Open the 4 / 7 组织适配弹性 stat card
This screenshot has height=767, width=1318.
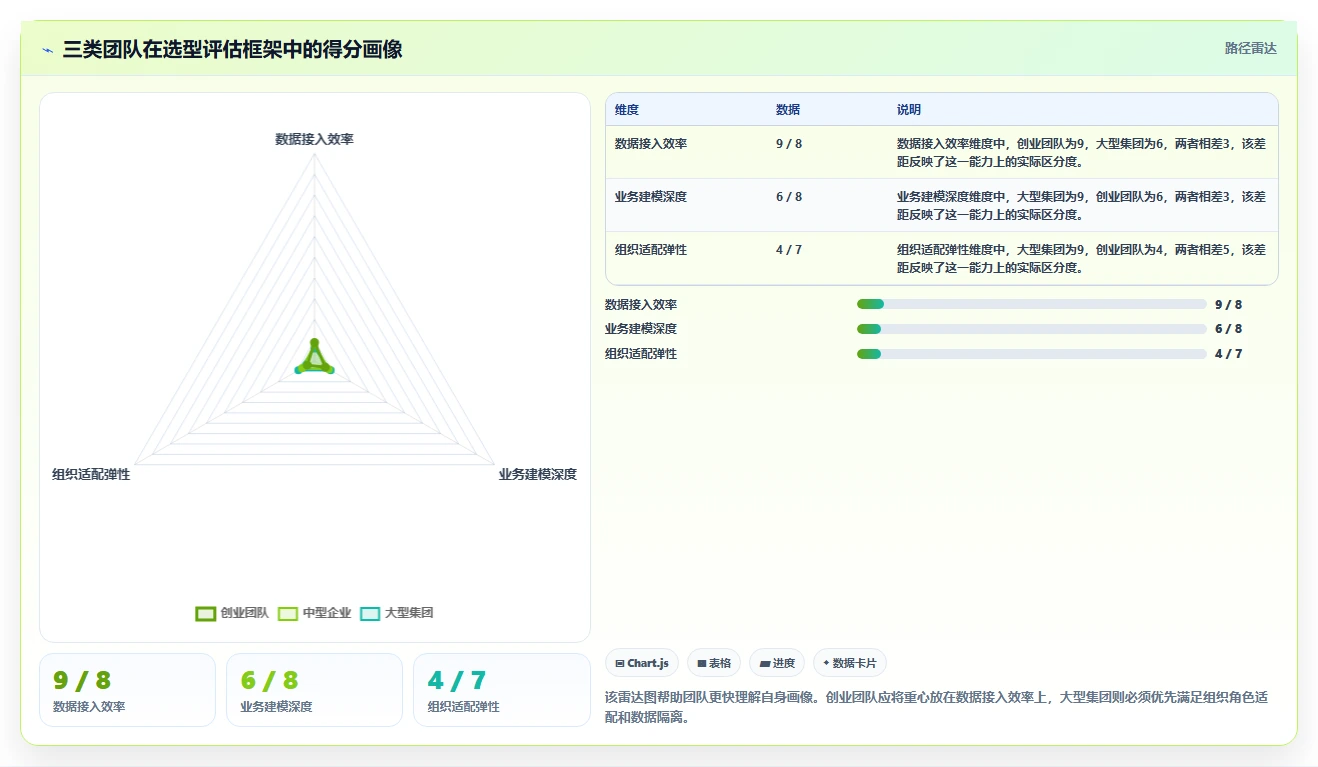click(x=502, y=690)
